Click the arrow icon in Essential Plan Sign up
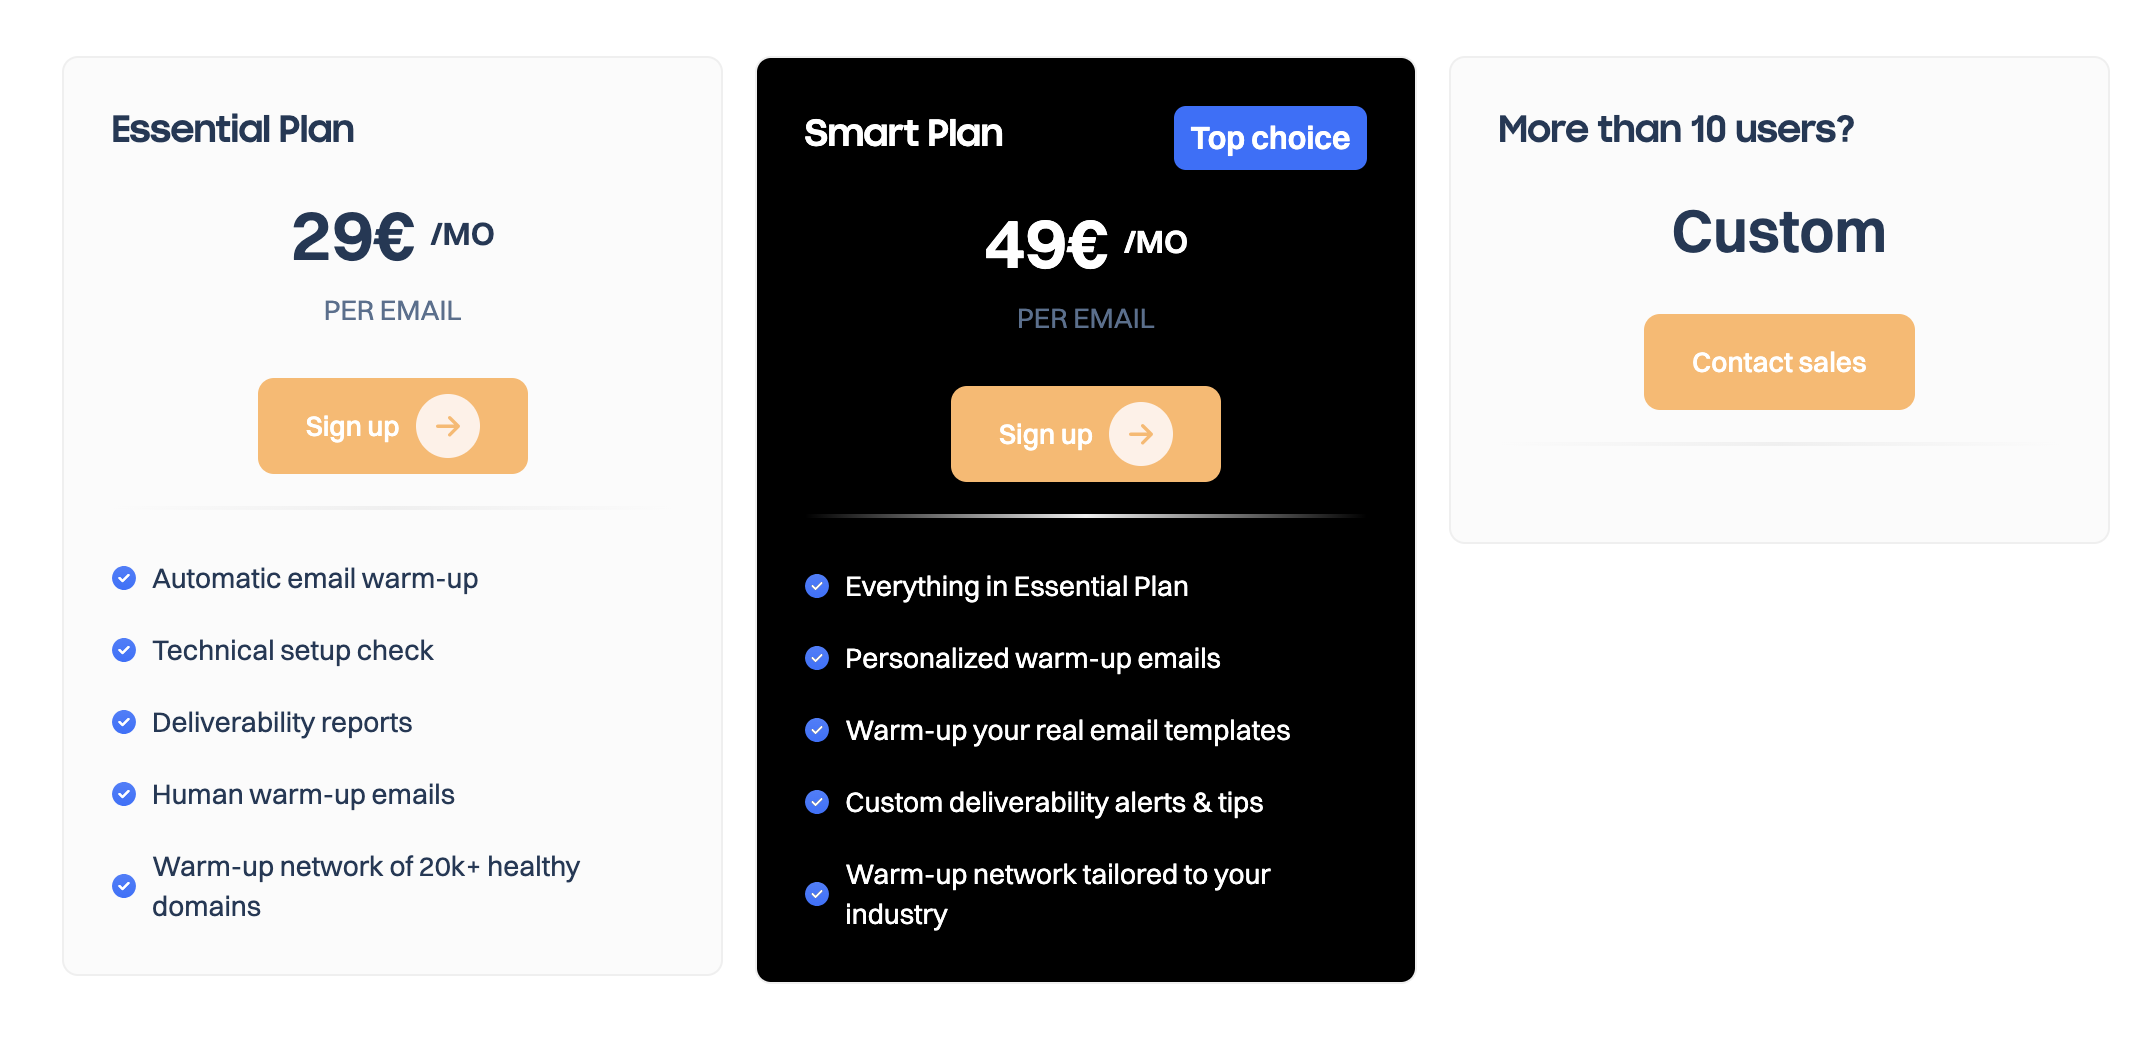This screenshot has height=1052, width=2152. point(448,426)
